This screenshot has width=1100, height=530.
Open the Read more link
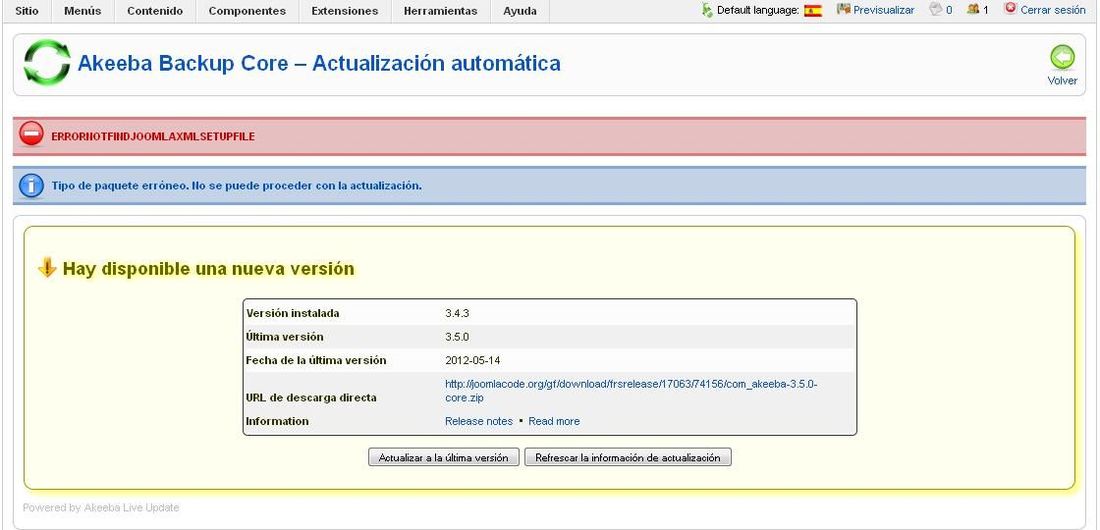tap(554, 421)
